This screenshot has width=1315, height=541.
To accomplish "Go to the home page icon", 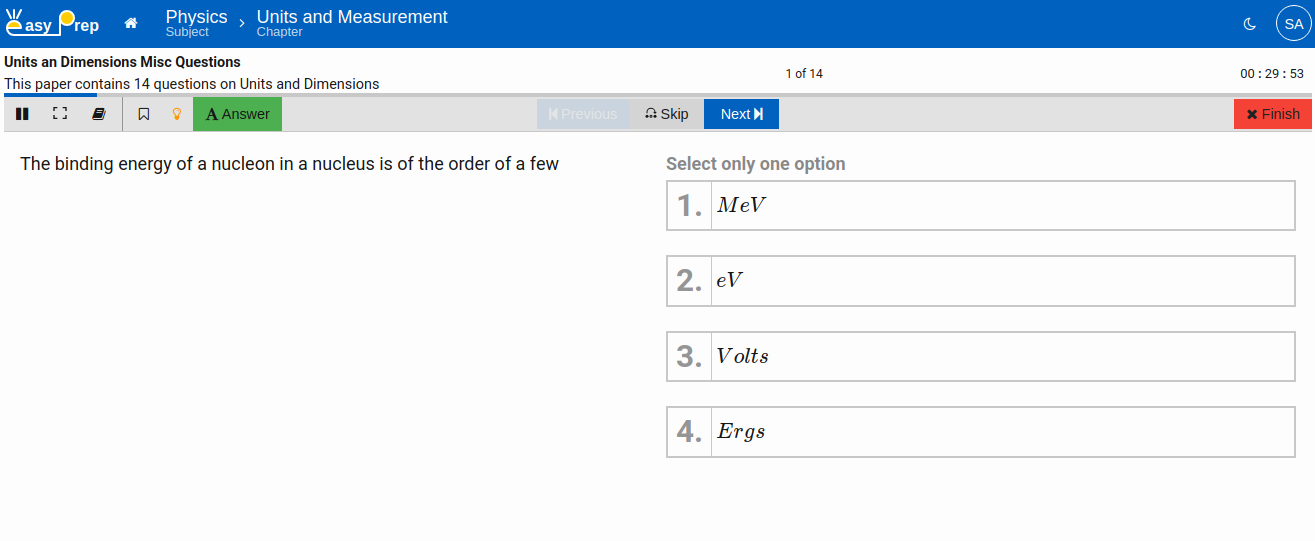I will (x=131, y=23).
